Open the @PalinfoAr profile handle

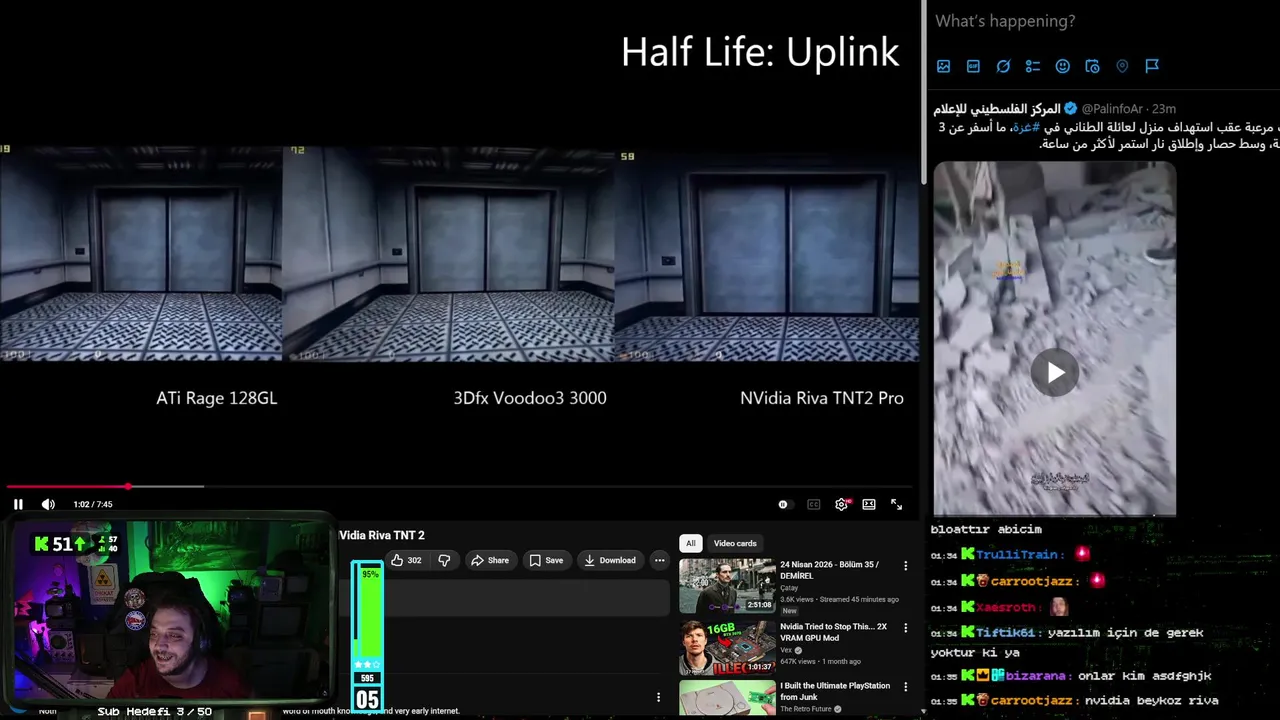pyautogui.click(x=1112, y=109)
